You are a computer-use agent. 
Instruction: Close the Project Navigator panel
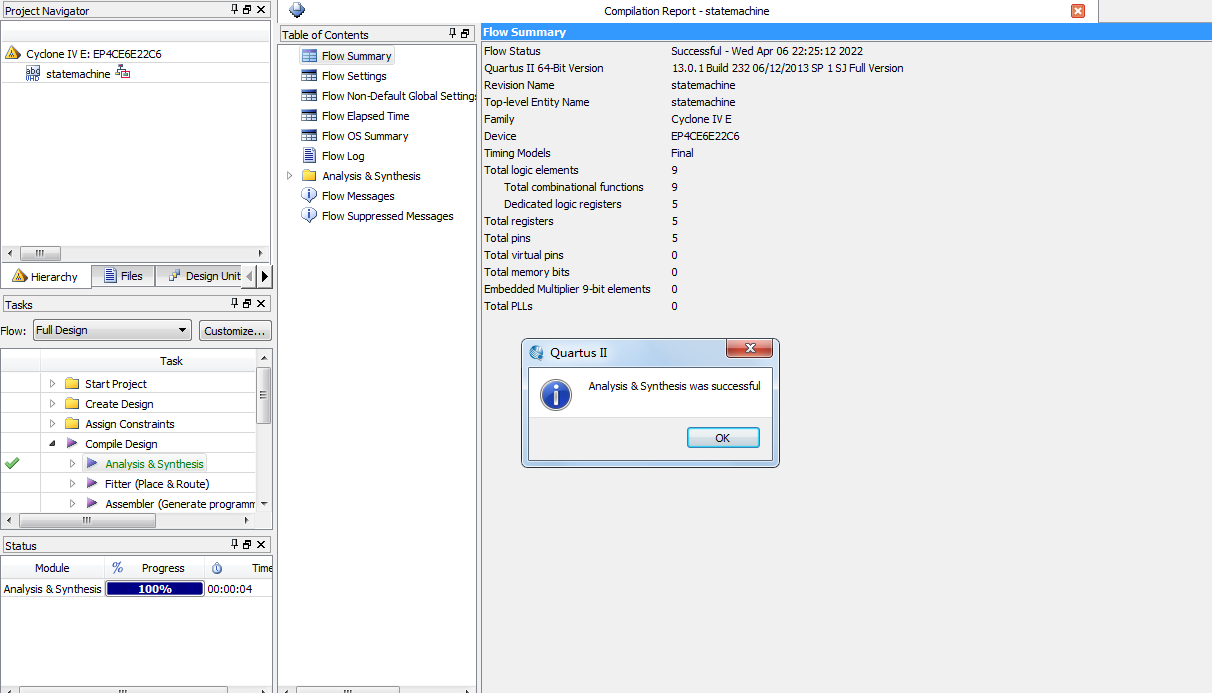click(x=261, y=10)
